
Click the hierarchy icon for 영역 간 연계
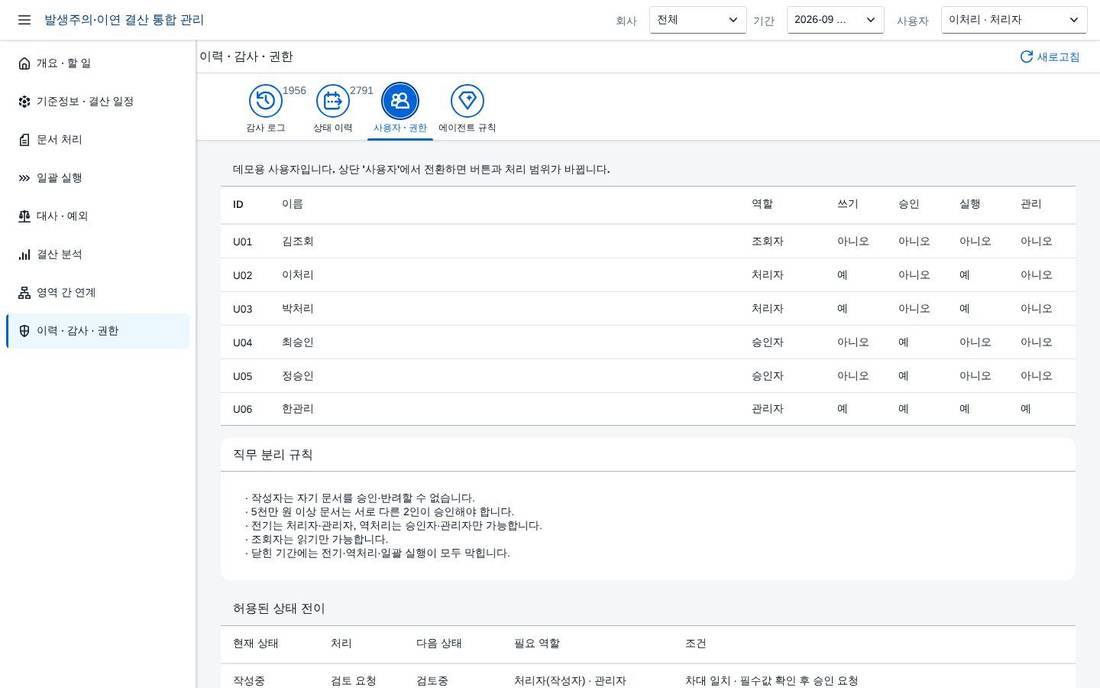pos(24,292)
